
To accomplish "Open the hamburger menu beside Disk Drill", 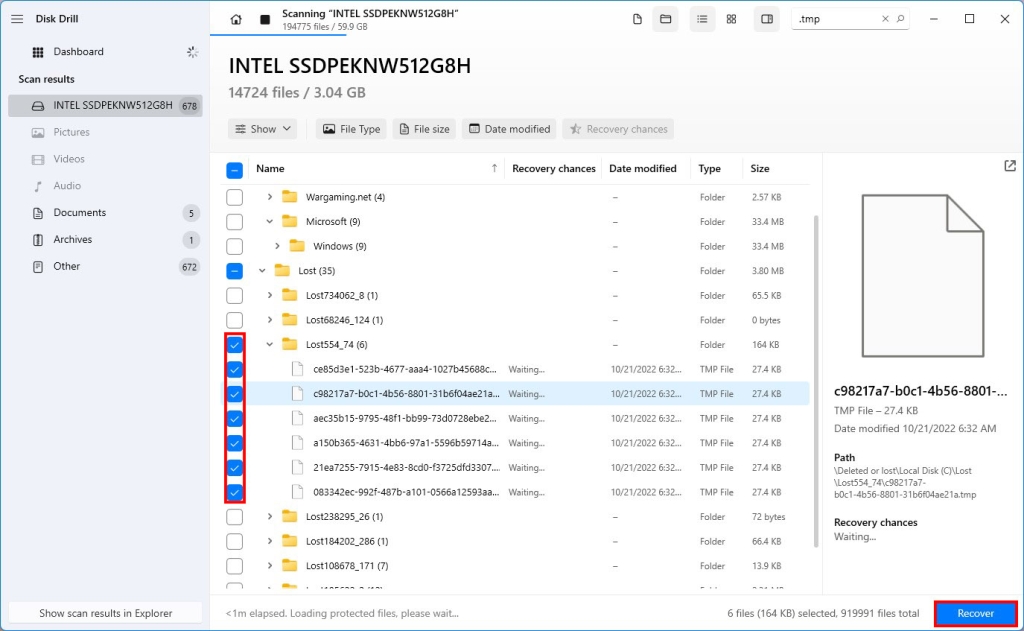I will coord(17,17).
